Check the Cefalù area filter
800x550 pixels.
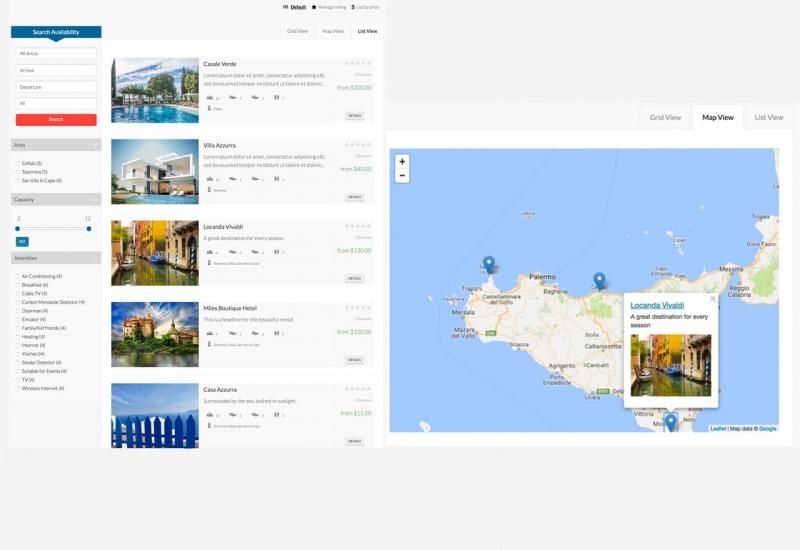(18, 163)
